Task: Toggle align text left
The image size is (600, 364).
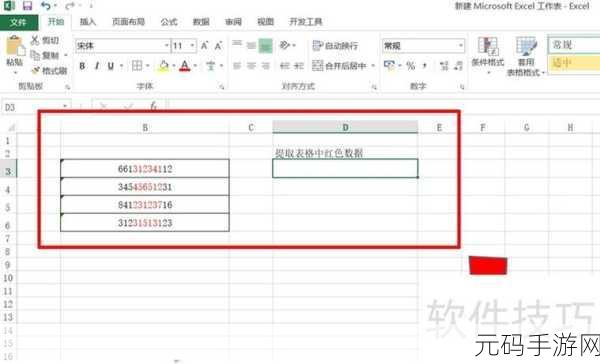Action: (x=237, y=66)
